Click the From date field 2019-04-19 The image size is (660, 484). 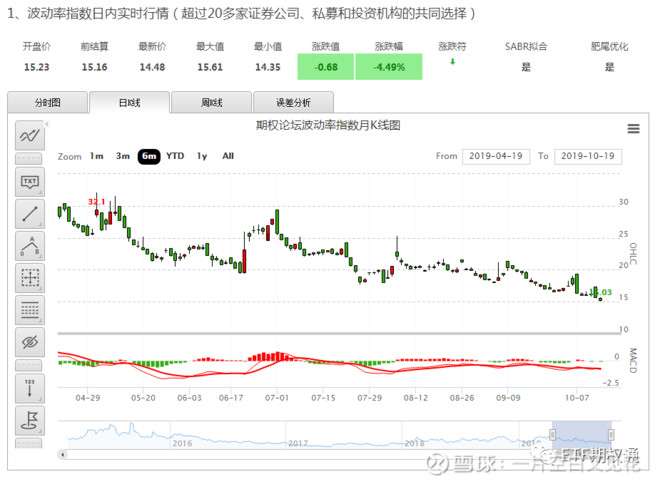[496, 156]
